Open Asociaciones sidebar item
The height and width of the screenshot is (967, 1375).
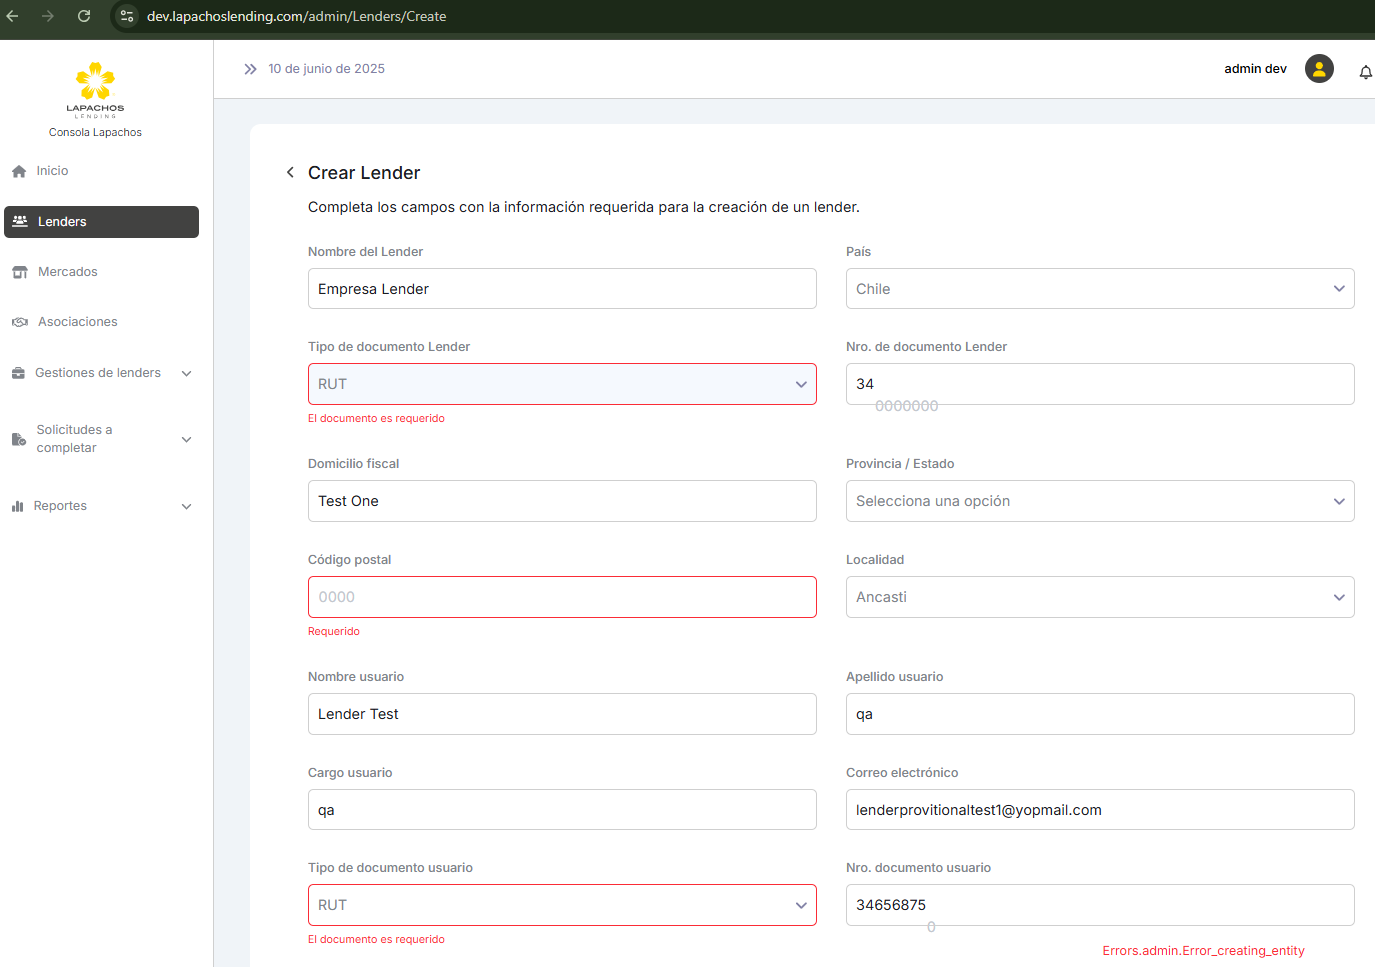point(77,322)
